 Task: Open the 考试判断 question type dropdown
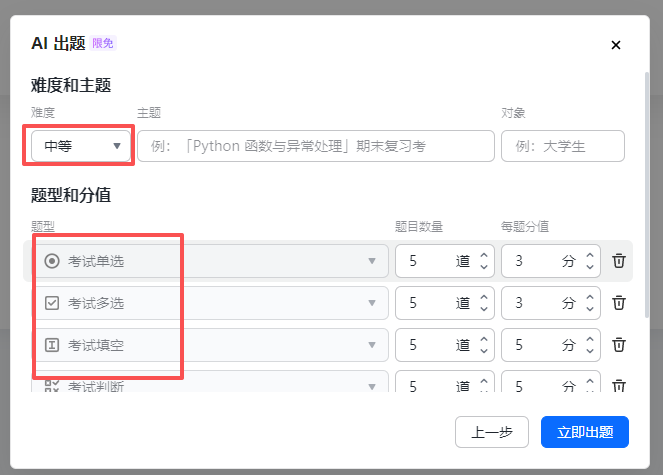[210, 382]
